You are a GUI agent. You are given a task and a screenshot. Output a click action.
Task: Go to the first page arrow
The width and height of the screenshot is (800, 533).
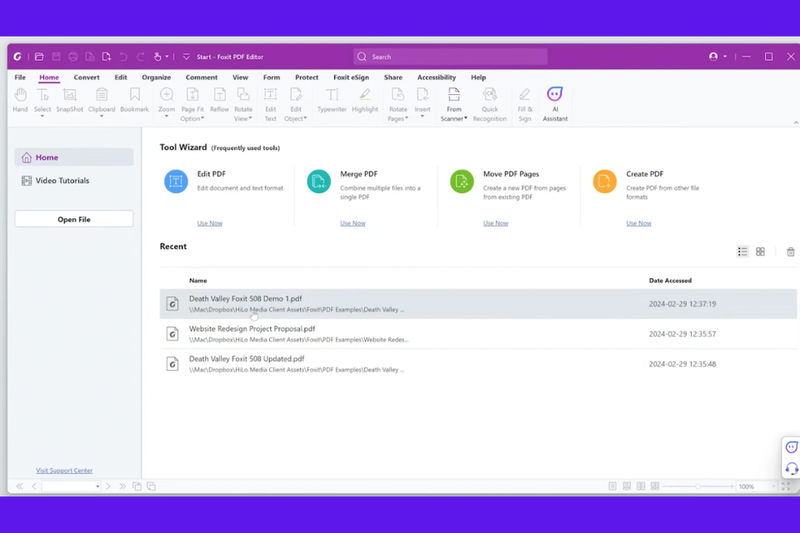(19, 486)
